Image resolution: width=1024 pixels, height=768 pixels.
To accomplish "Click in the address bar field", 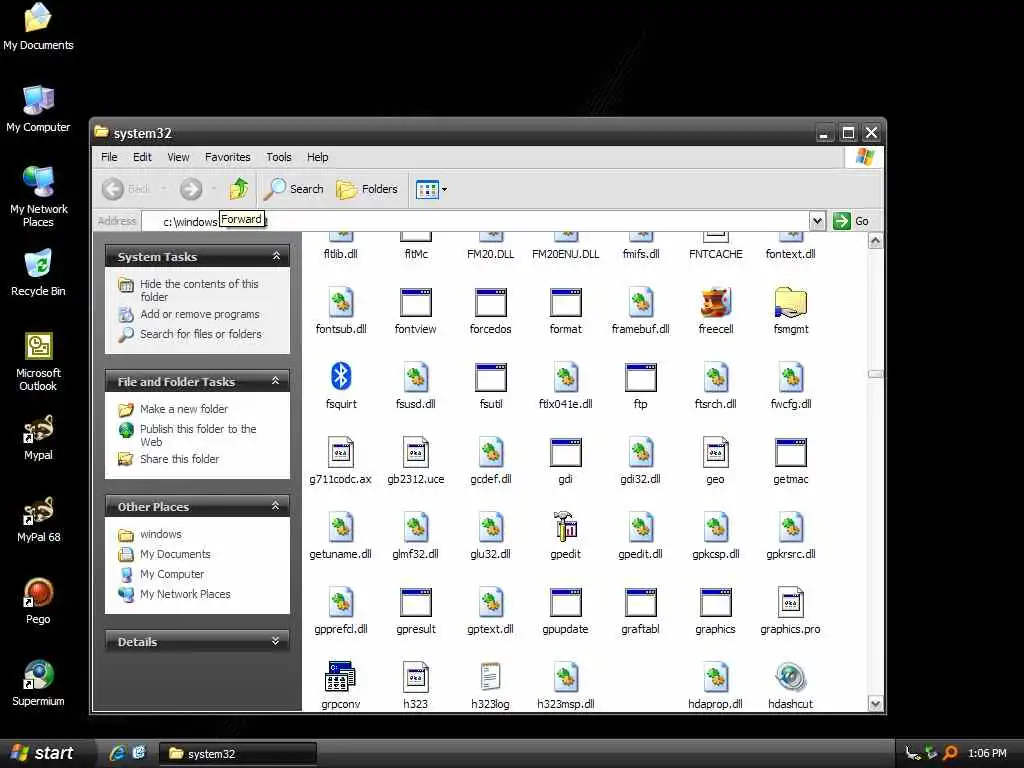I will pos(474,221).
